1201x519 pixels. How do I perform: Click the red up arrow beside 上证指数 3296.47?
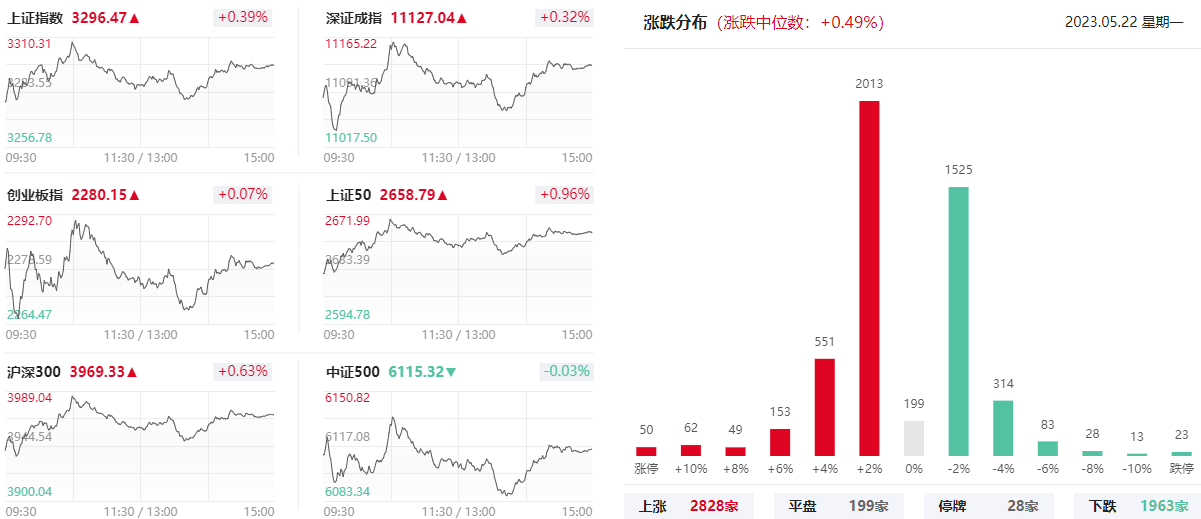[135, 18]
